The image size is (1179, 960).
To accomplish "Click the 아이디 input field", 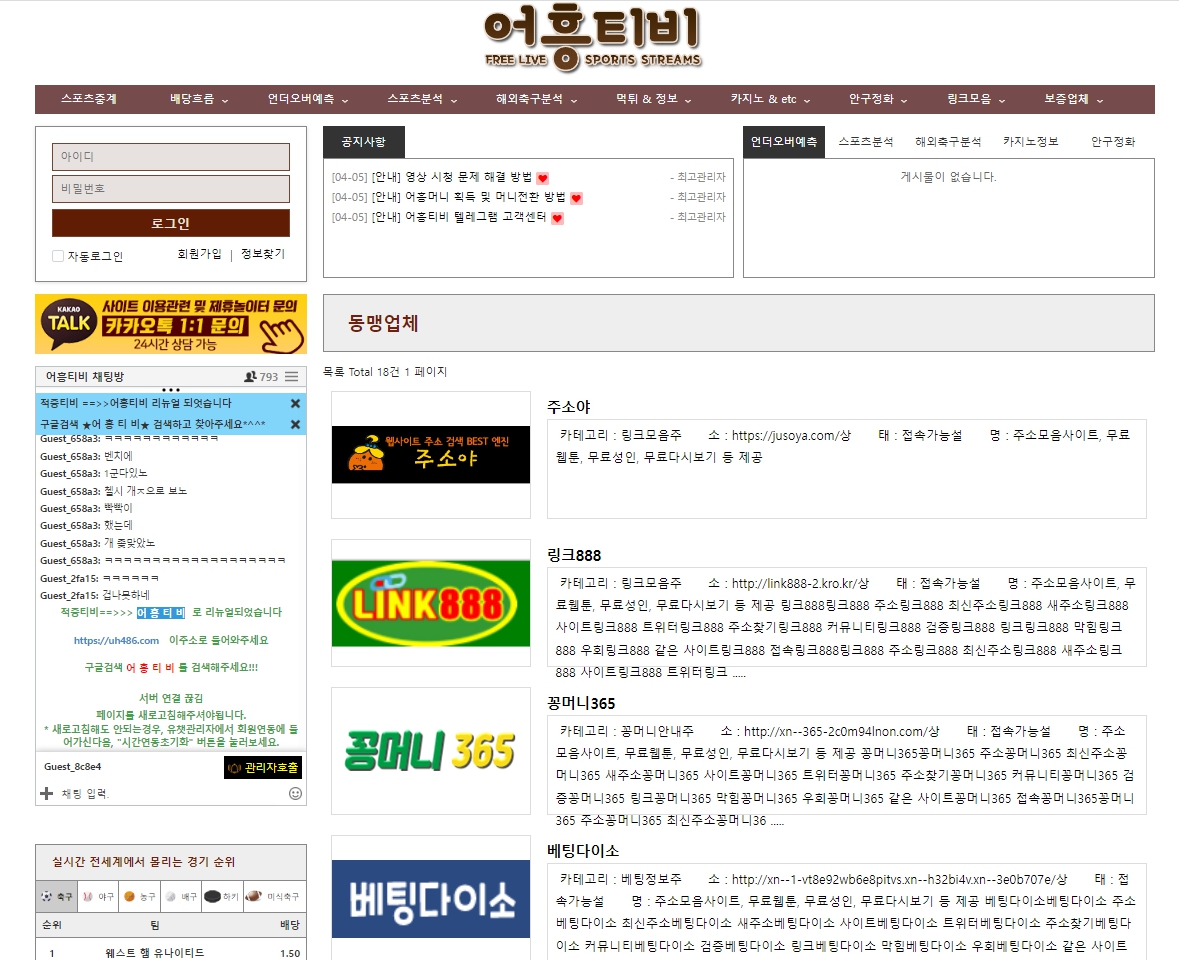I will [x=171, y=157].
